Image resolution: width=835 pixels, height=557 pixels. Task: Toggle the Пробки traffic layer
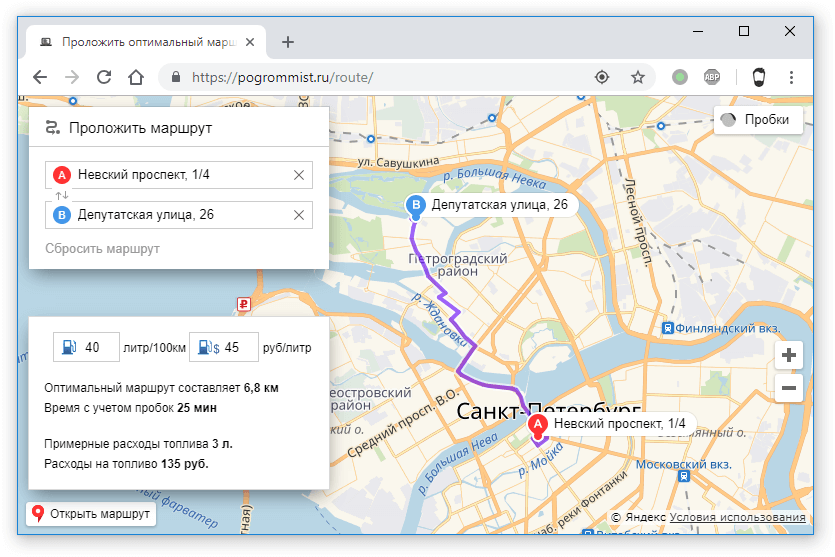pyautogui.click(x=759, y=119)
